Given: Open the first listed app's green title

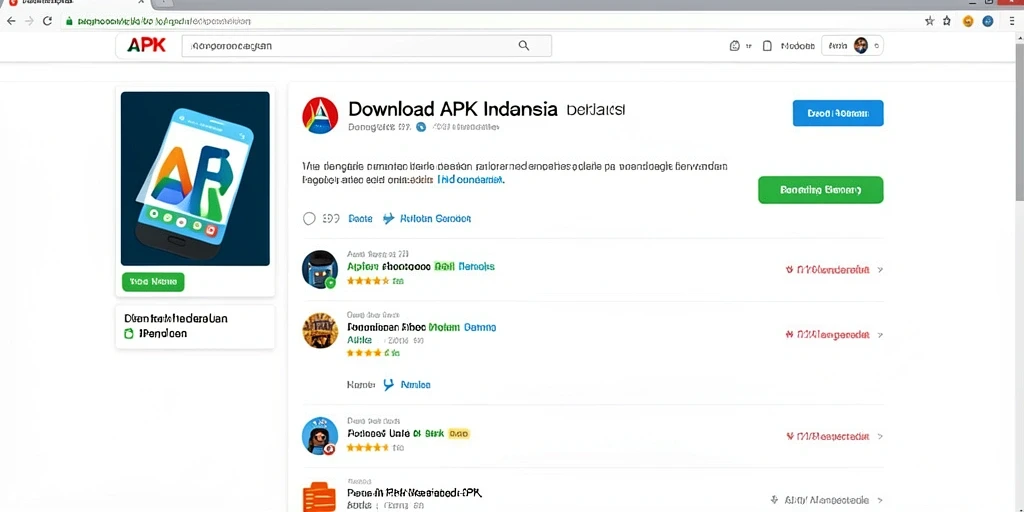Looking at the screenshot, I should point(421,266).
